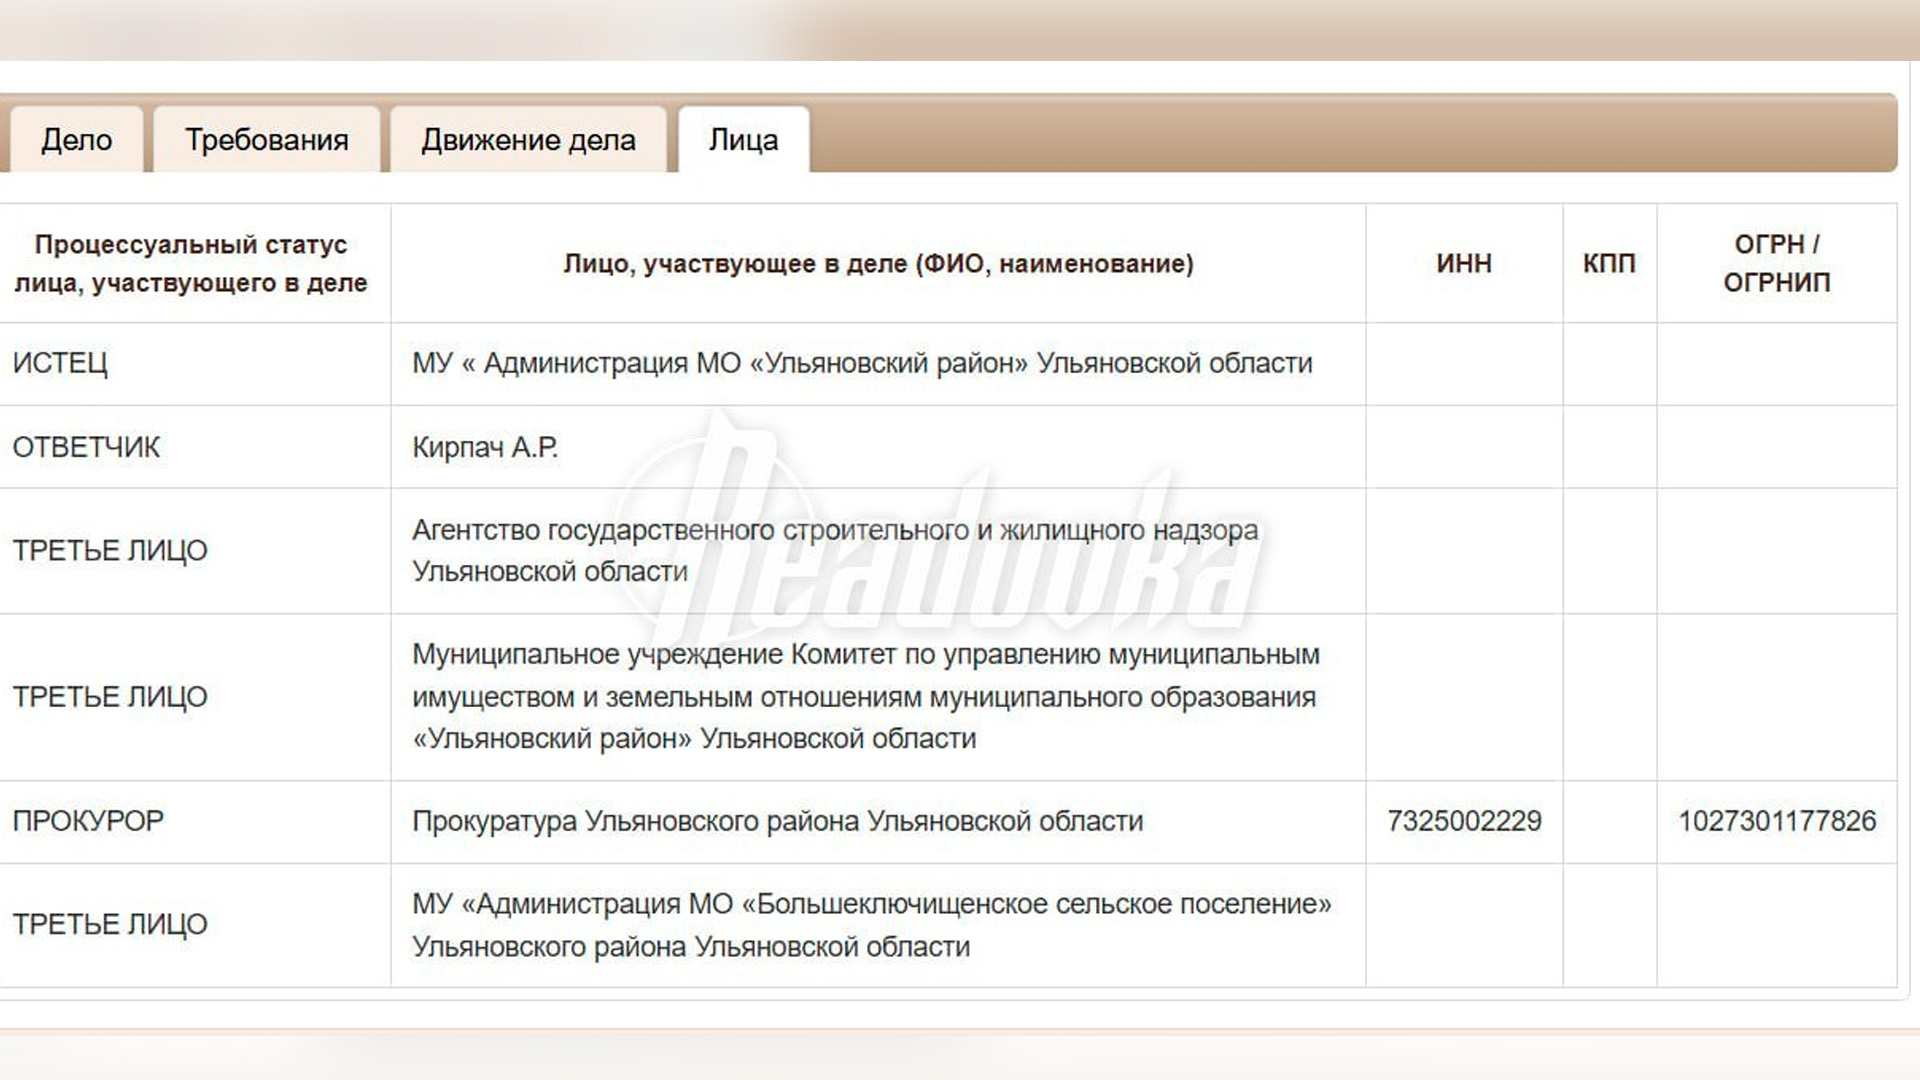
Task: Click the Процессуальный статус column header
Action: click(191, 264)
